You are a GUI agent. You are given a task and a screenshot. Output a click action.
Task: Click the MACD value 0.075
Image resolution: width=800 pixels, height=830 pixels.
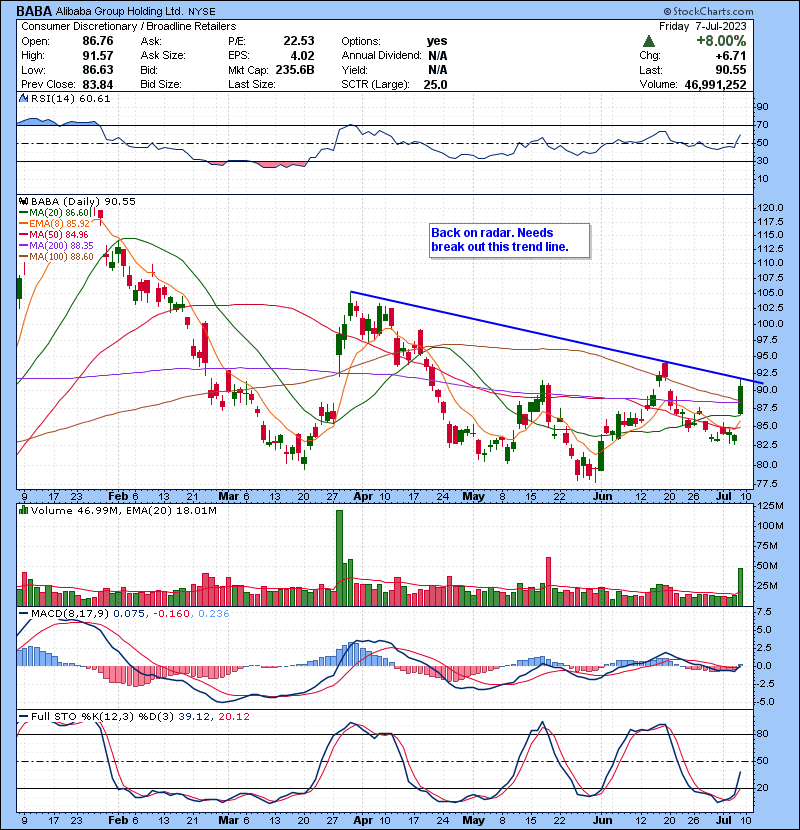[x=129, y=614]
